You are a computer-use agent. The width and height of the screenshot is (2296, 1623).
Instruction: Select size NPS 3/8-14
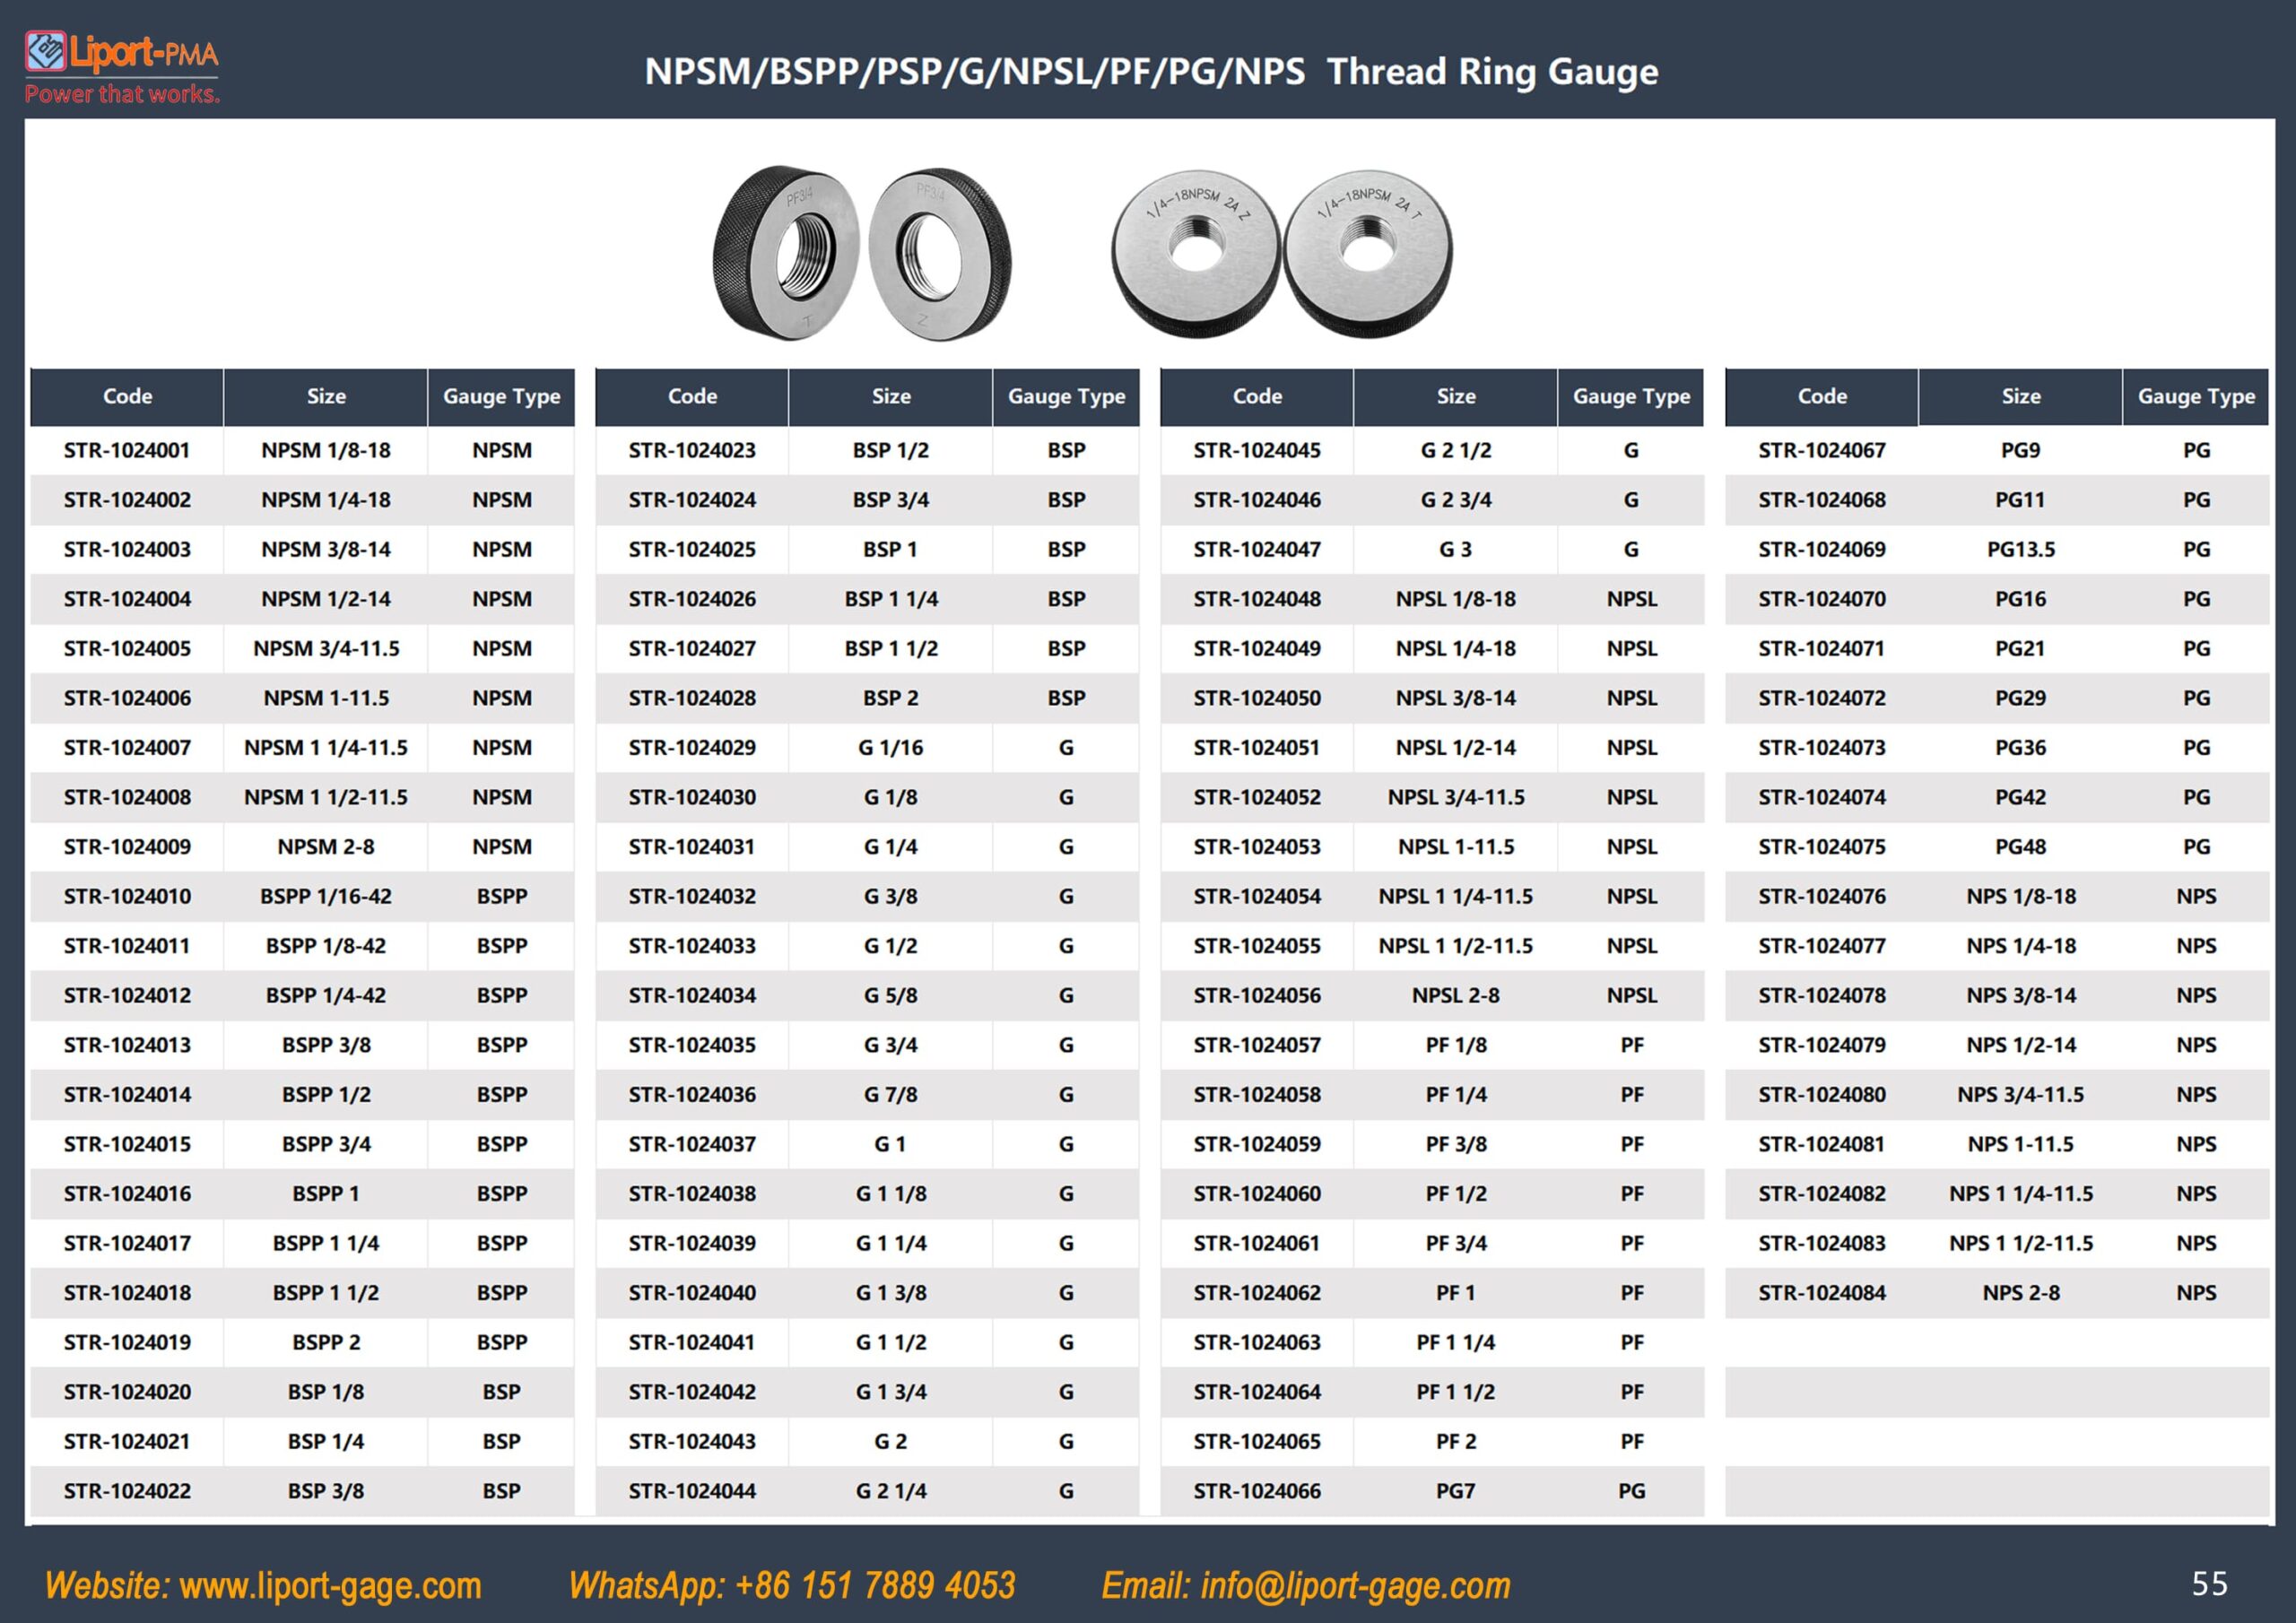pyautogui.click(x=2021, y=995)
